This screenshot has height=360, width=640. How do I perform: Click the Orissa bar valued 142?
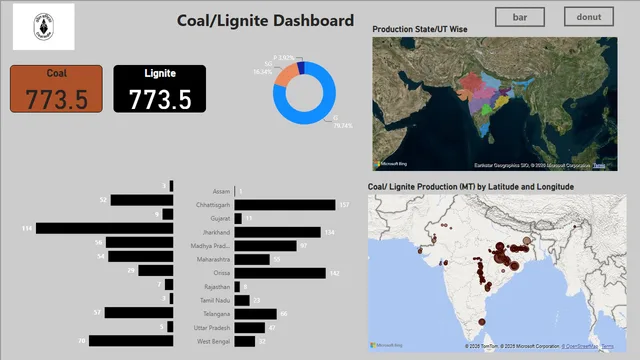(280, 273)
